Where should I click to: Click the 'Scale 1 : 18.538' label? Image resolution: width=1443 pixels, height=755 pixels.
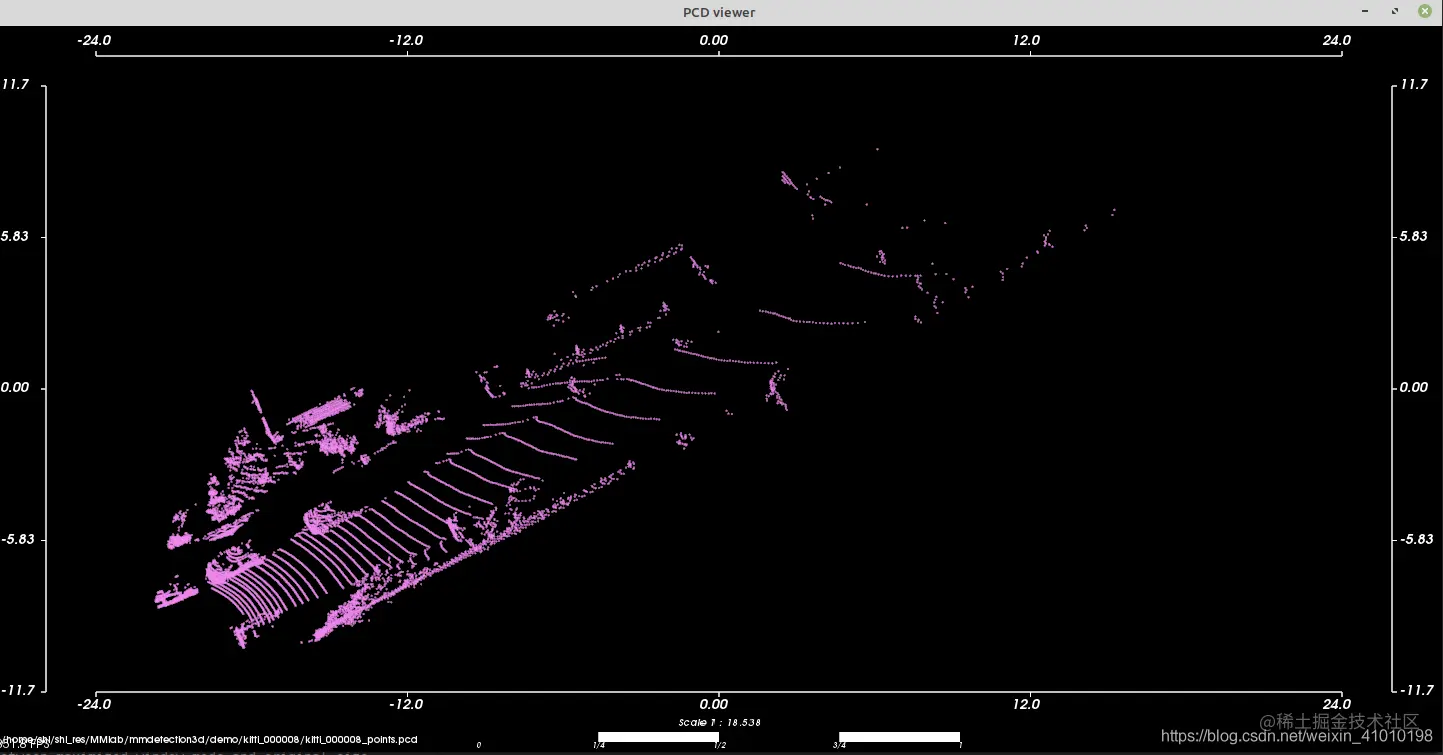pyautogui.click(x=720, y=722)
